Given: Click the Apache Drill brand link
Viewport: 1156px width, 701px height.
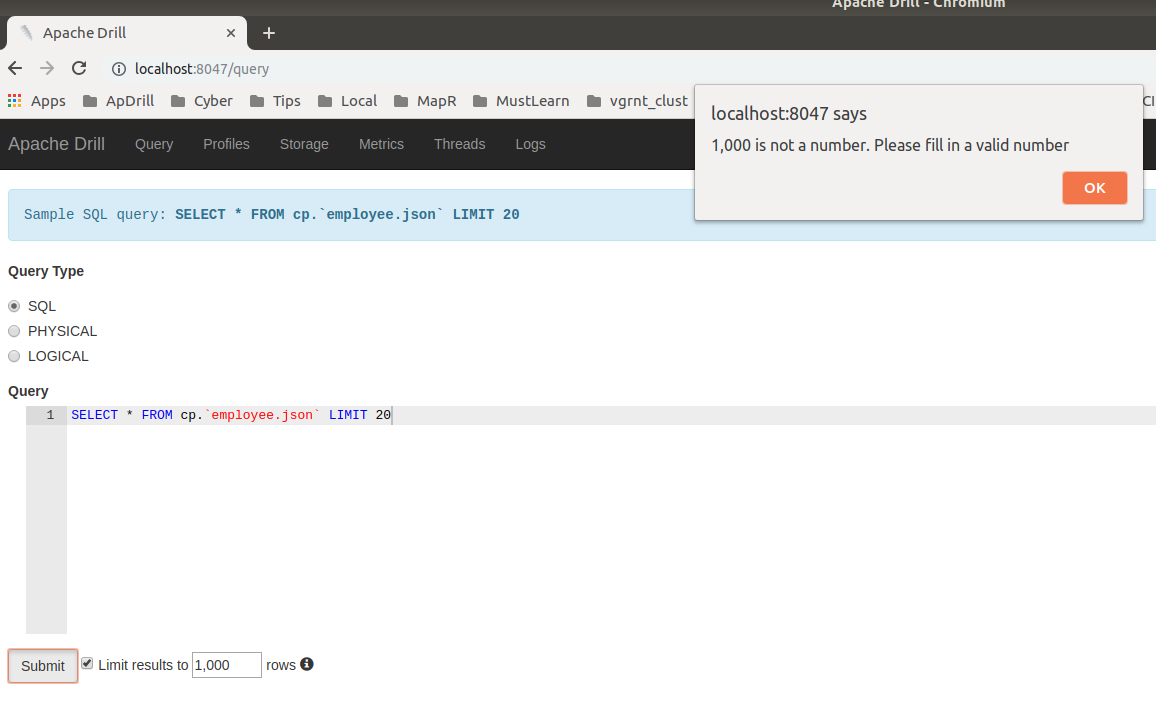Looking at the screenshot, I should tap(57, 144).
